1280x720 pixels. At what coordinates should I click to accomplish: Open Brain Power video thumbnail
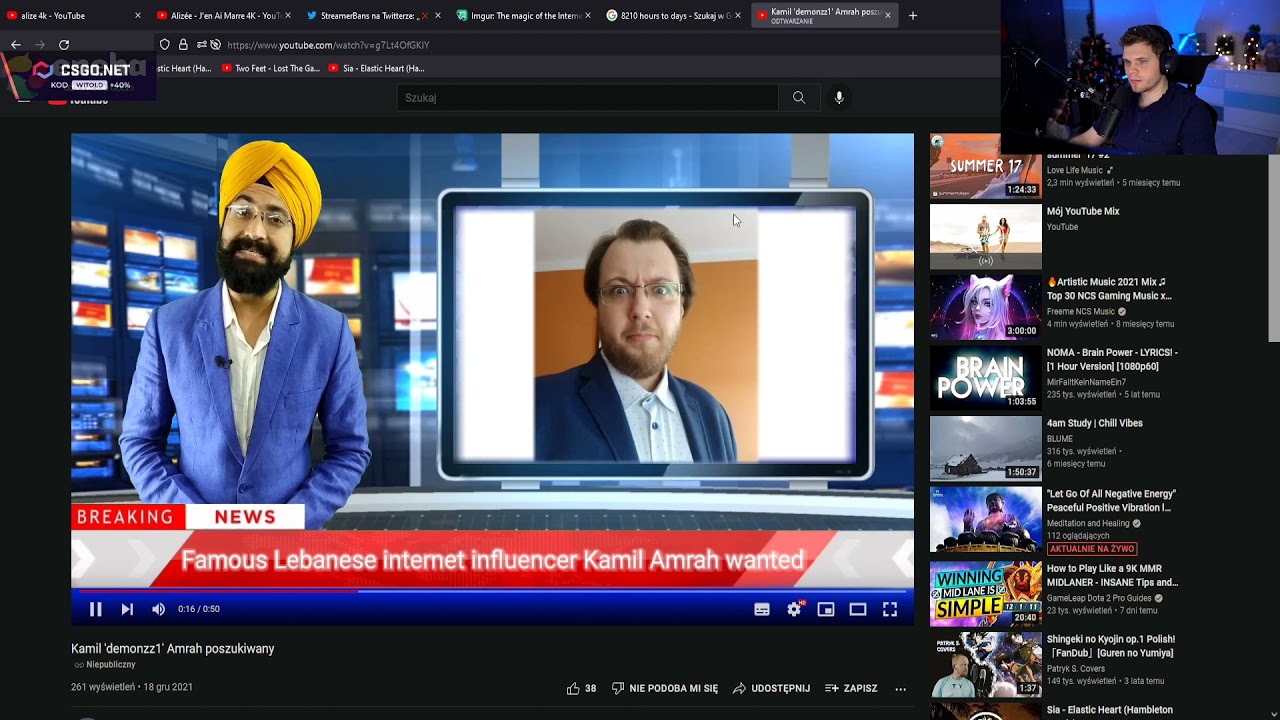[986, 378]
